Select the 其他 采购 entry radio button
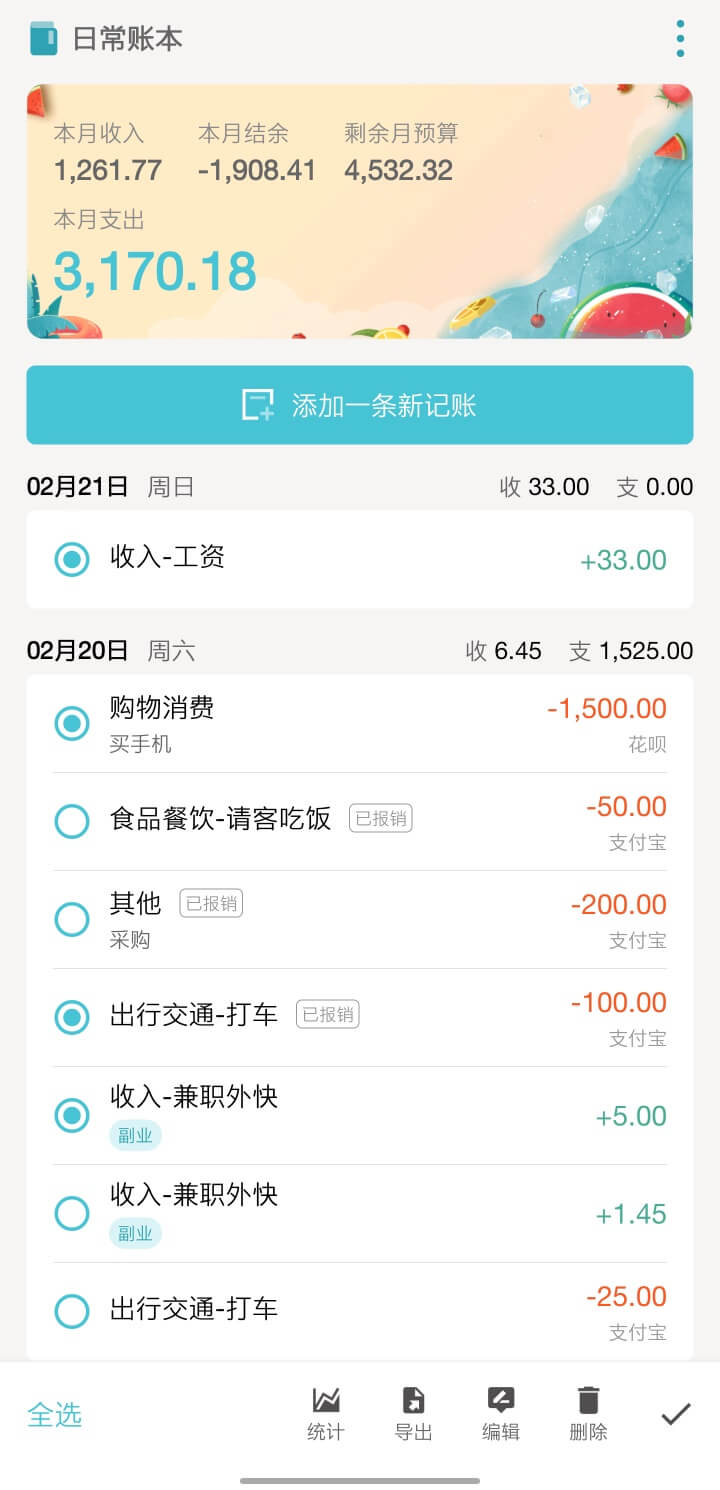 click(72, 919)
